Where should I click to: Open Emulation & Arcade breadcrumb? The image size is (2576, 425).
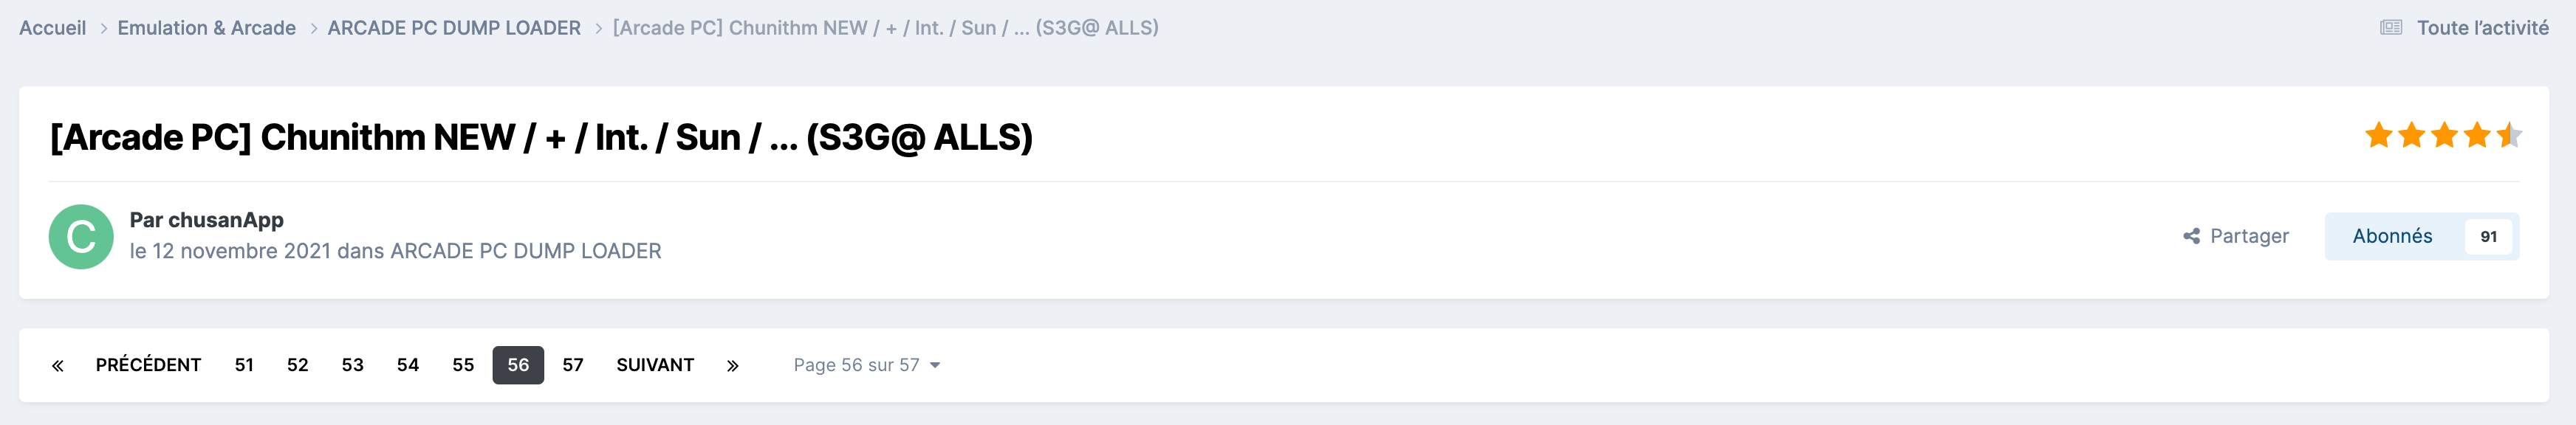click(207, 28)
